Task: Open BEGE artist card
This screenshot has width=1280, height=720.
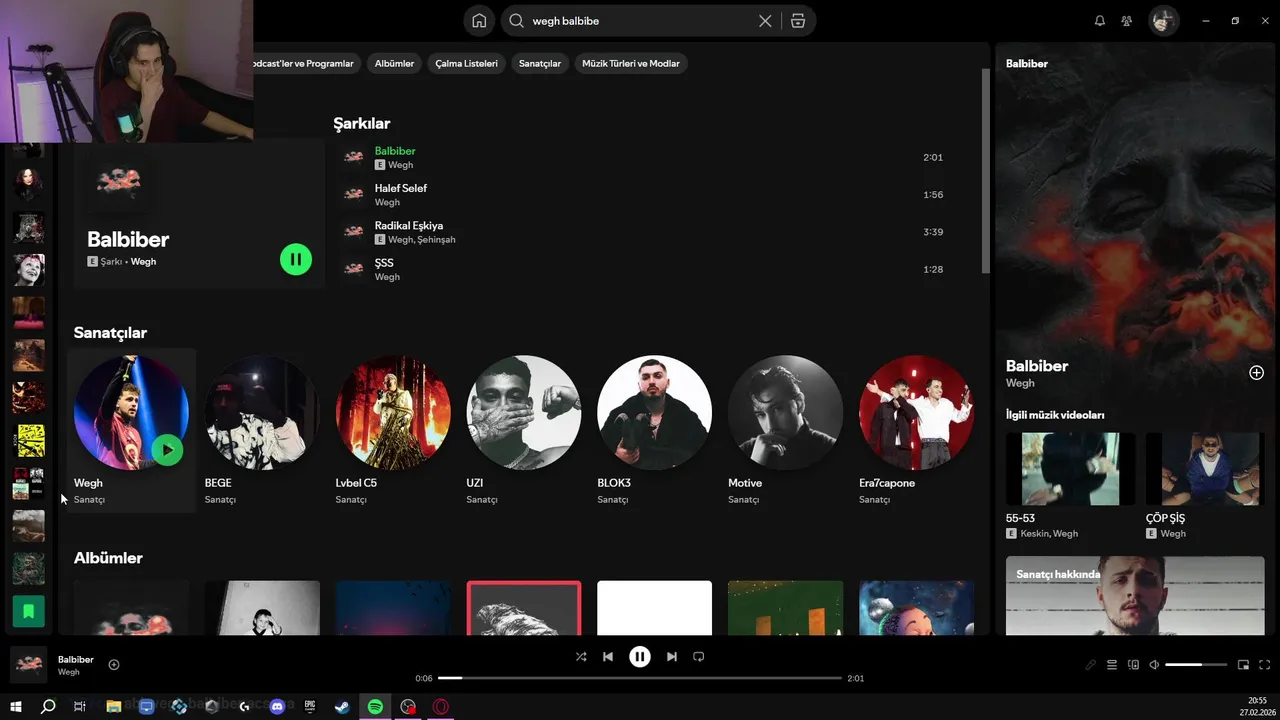Action: 262,430
